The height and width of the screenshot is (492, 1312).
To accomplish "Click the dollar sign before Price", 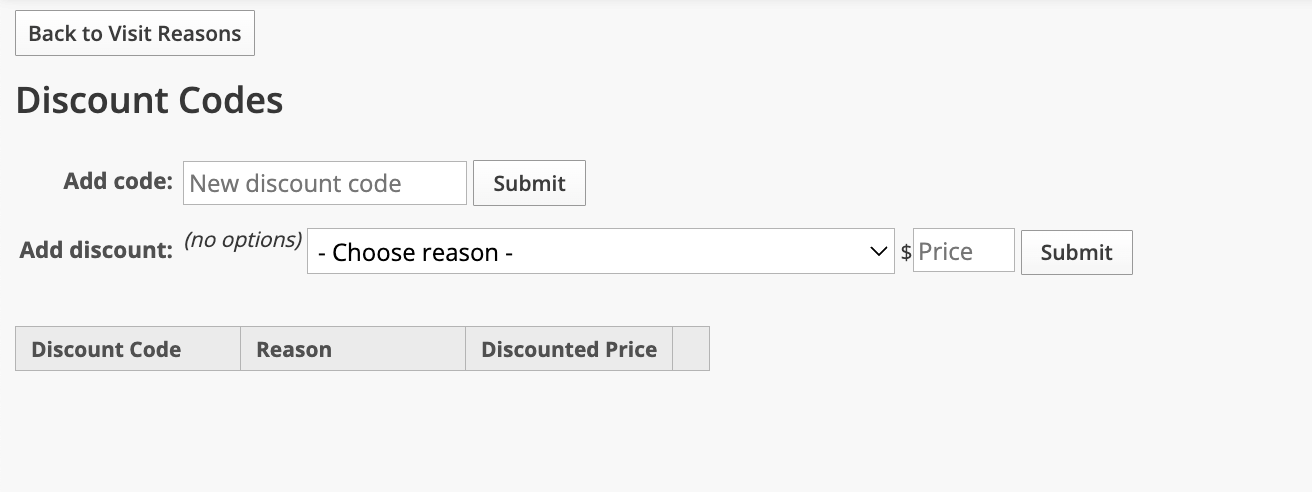I will (x=906, y=252).
